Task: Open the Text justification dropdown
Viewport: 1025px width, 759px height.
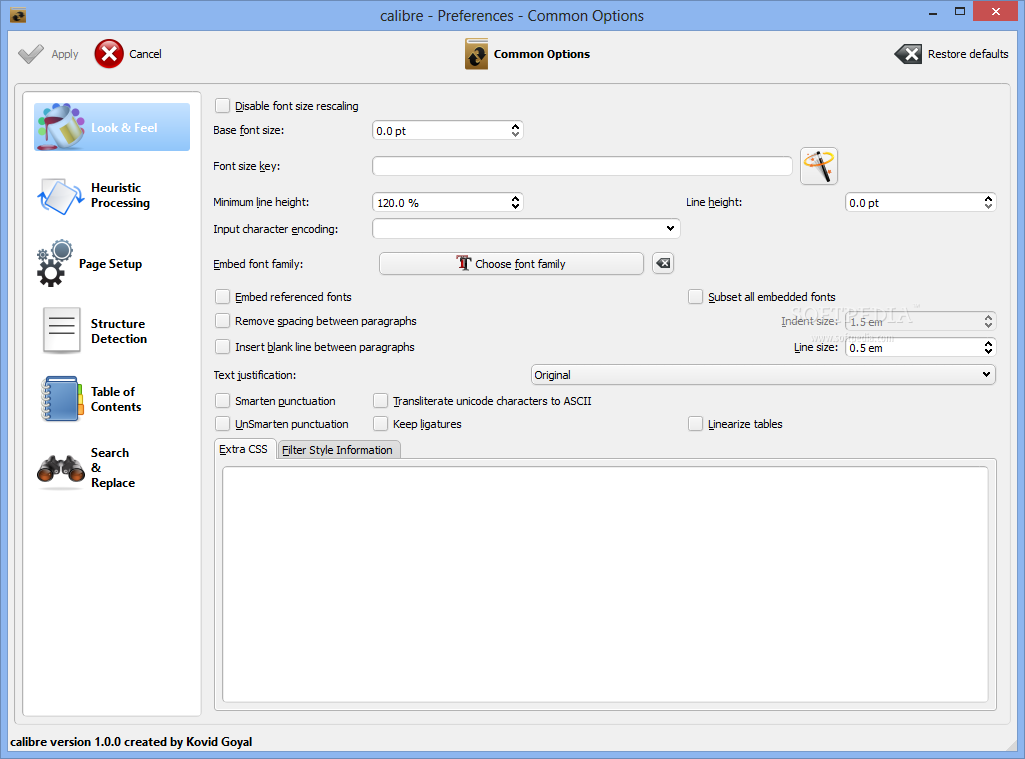Action: click(x=764, y=375)
